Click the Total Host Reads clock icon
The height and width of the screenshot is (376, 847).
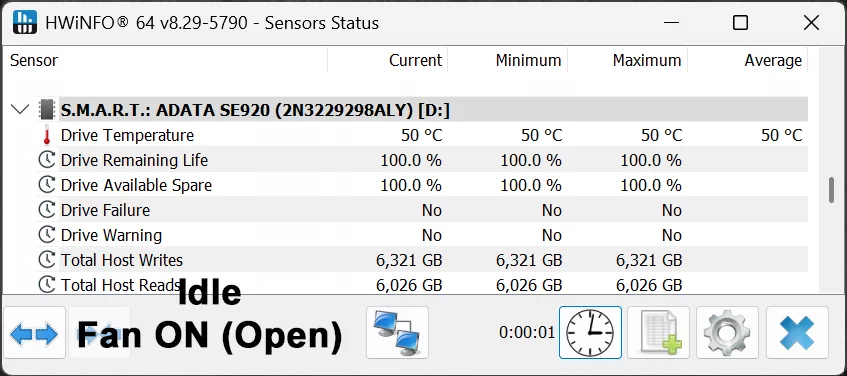pos(47,285)
